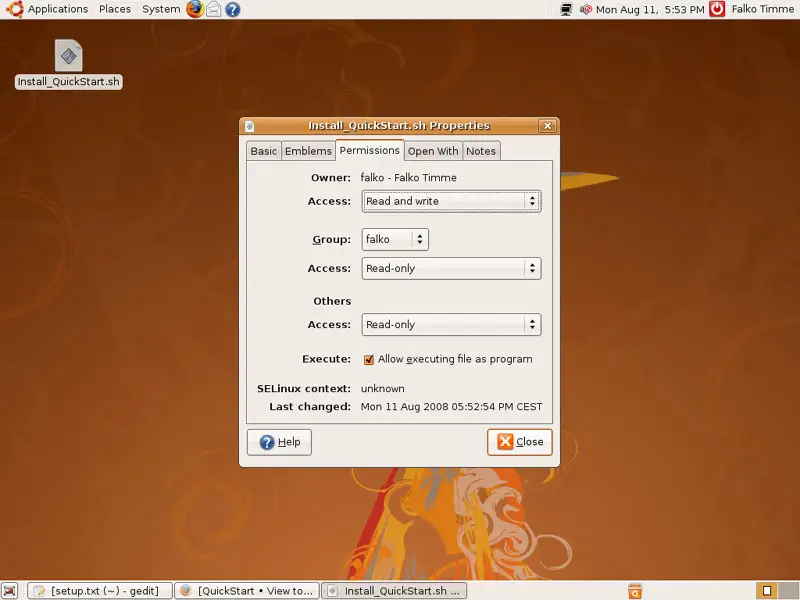Click the volume speaker tray icon
The height and width of the screenshot is (600, 800).
pyautogui.click(x=586, y=9)
